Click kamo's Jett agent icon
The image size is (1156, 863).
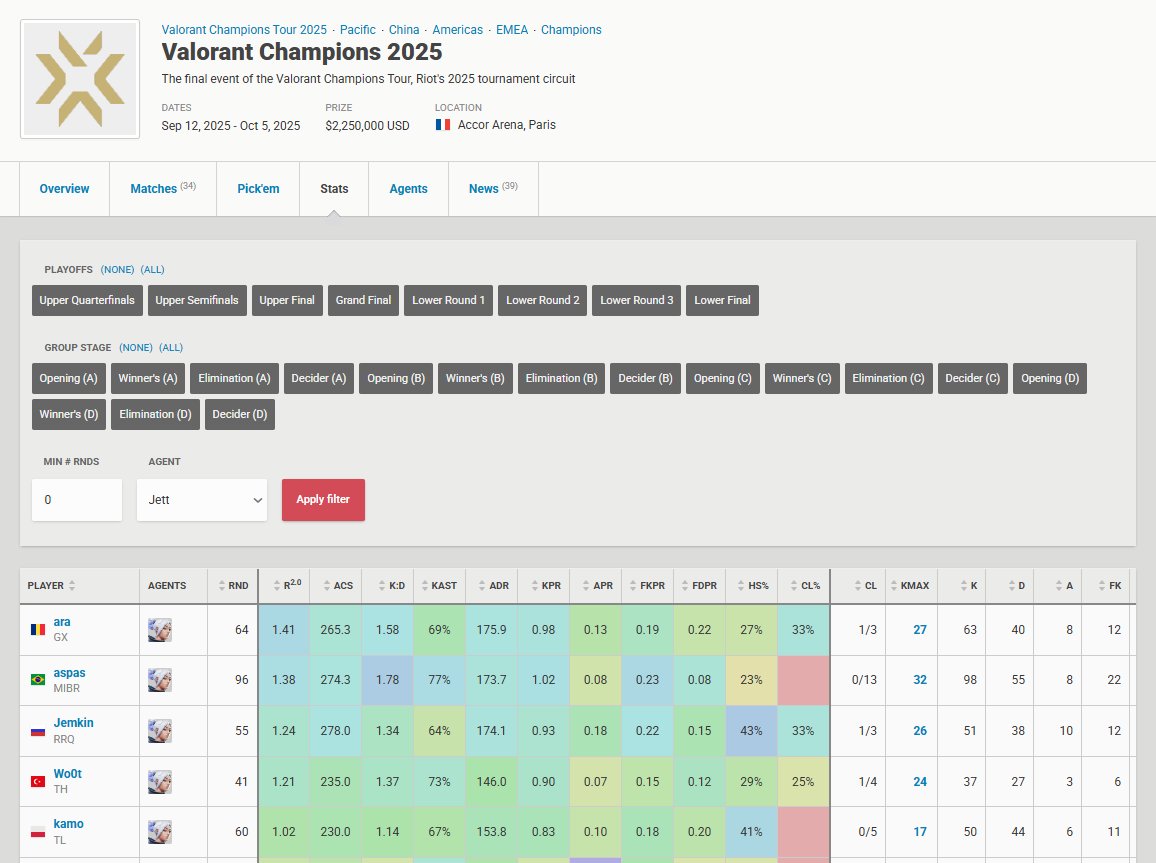[159, 832]
